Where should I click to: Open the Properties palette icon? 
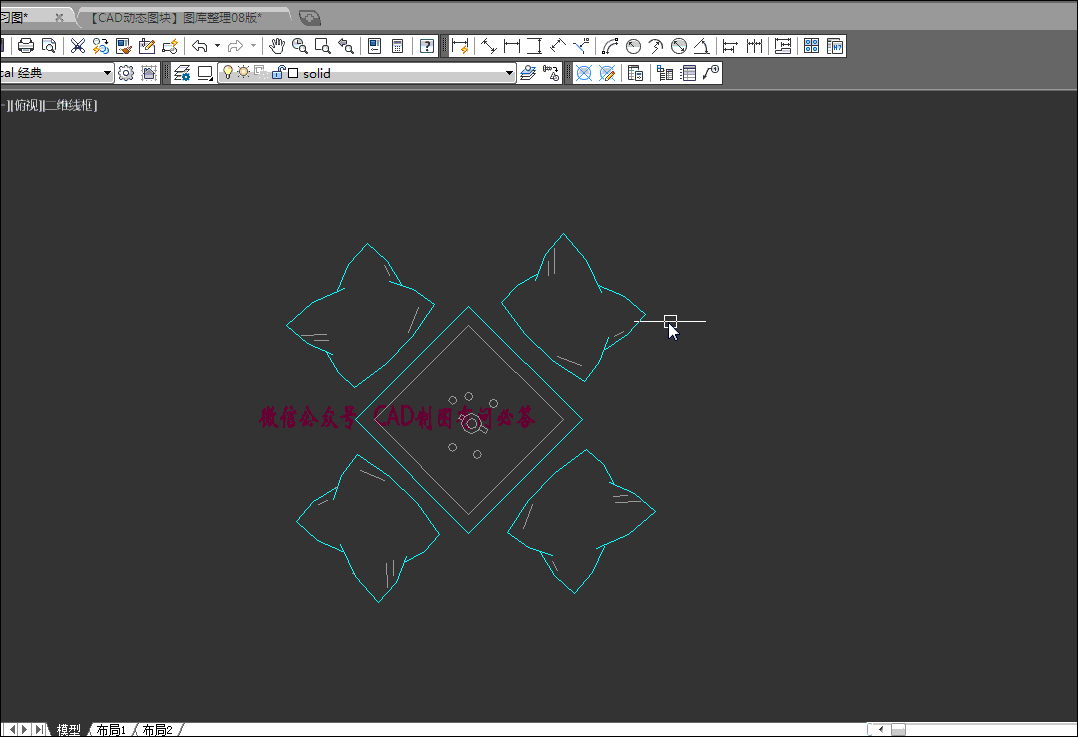point(375,46)
